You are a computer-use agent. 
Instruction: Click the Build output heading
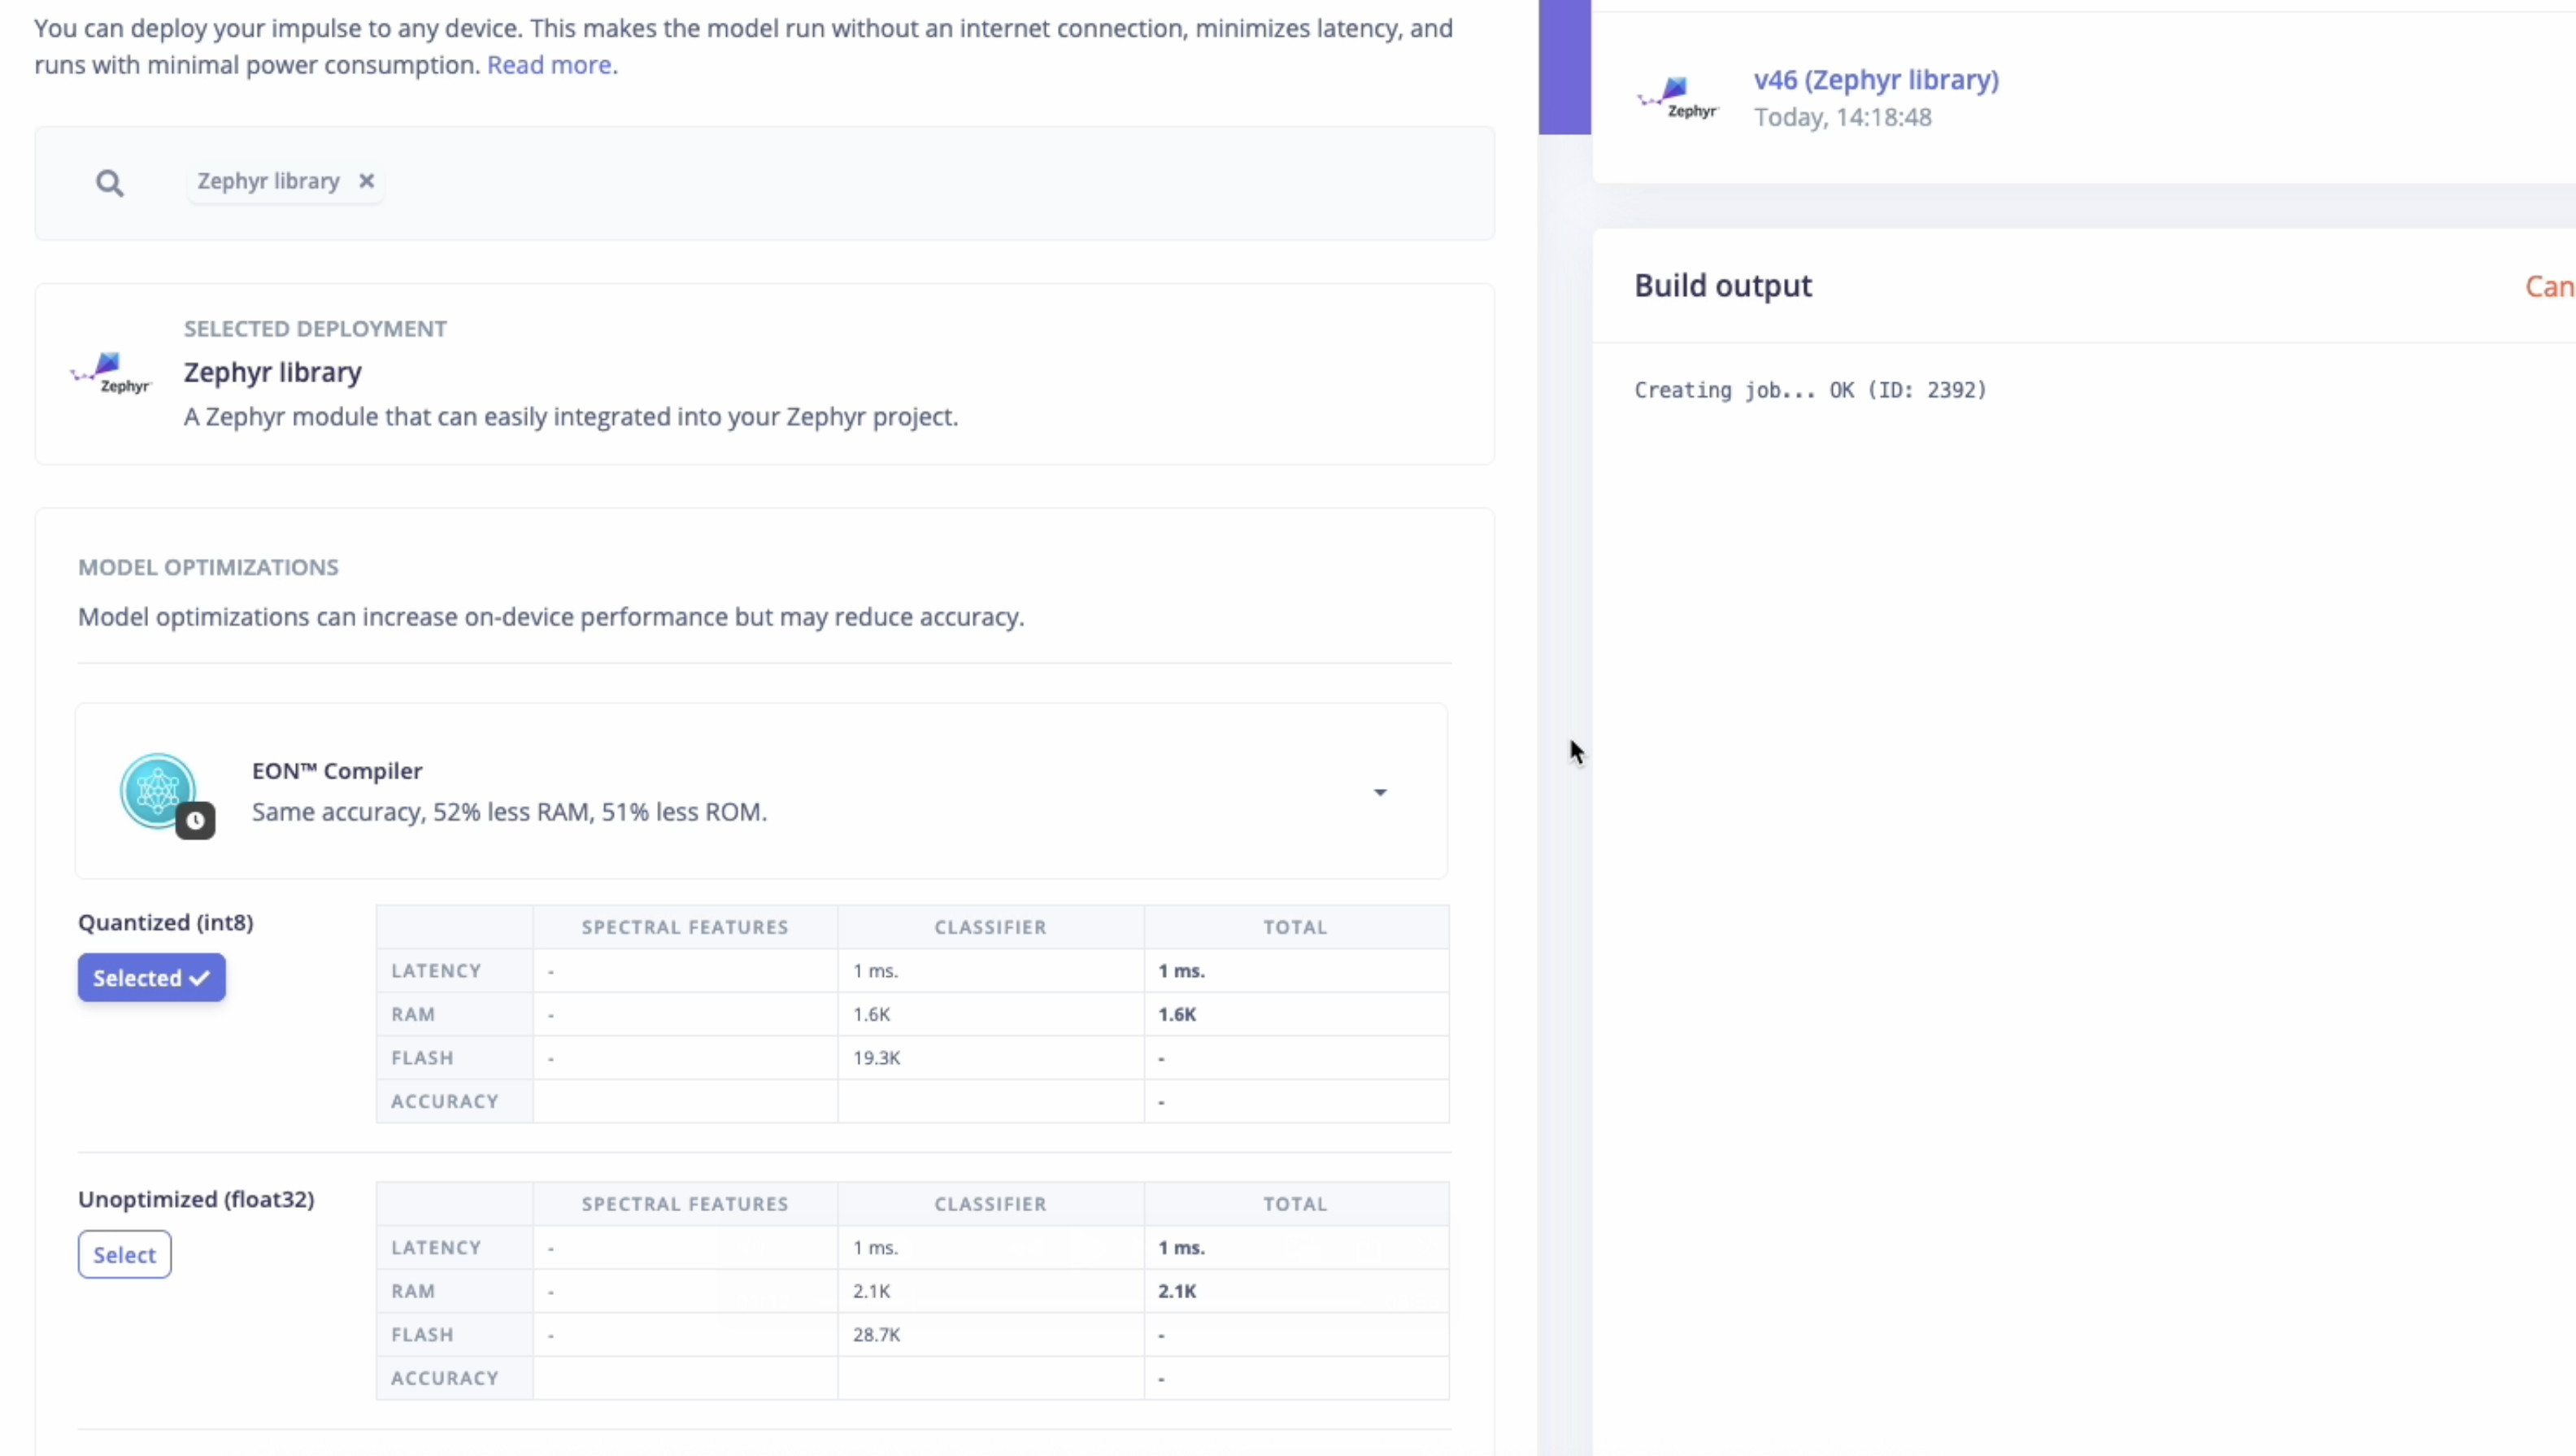click(1722, 286)
